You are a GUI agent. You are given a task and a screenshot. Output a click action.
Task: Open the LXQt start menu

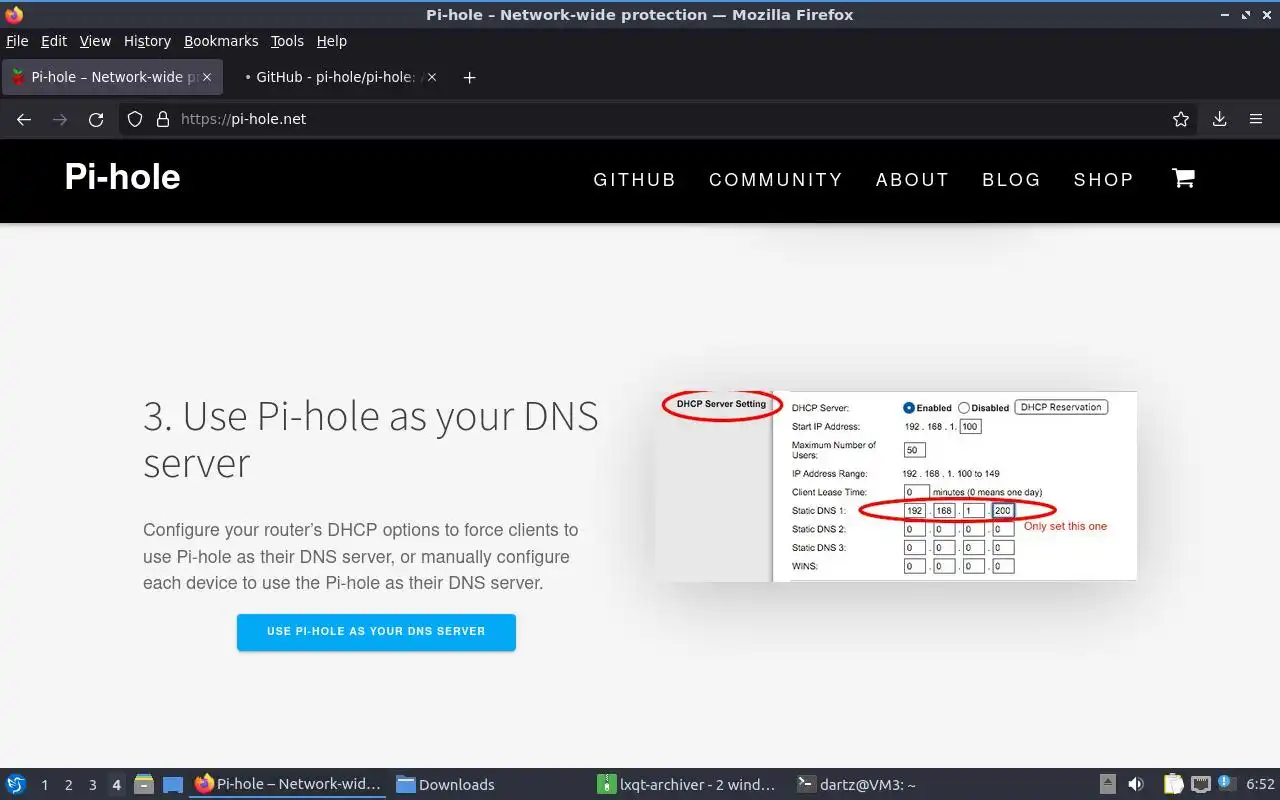tap(16, 784)
